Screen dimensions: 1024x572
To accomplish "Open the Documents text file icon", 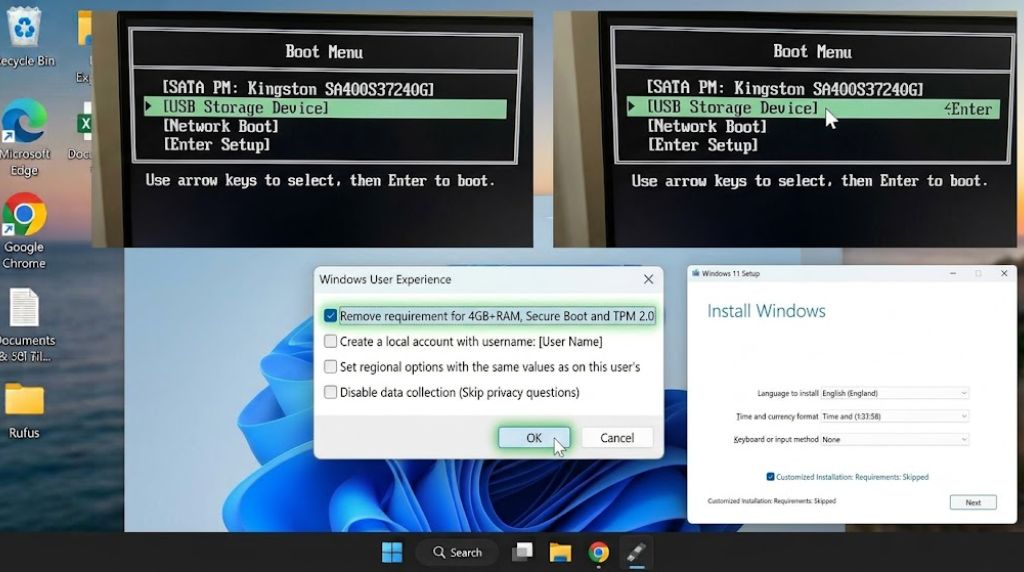I will click(25, 325).
